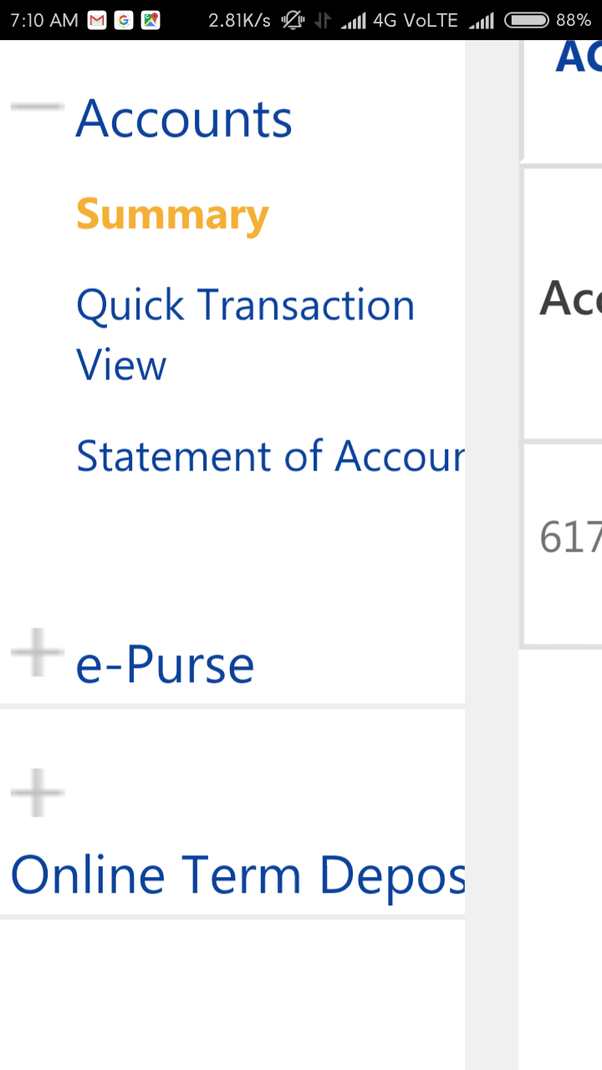Tap the 7:10 AM clock

point(44,20)
